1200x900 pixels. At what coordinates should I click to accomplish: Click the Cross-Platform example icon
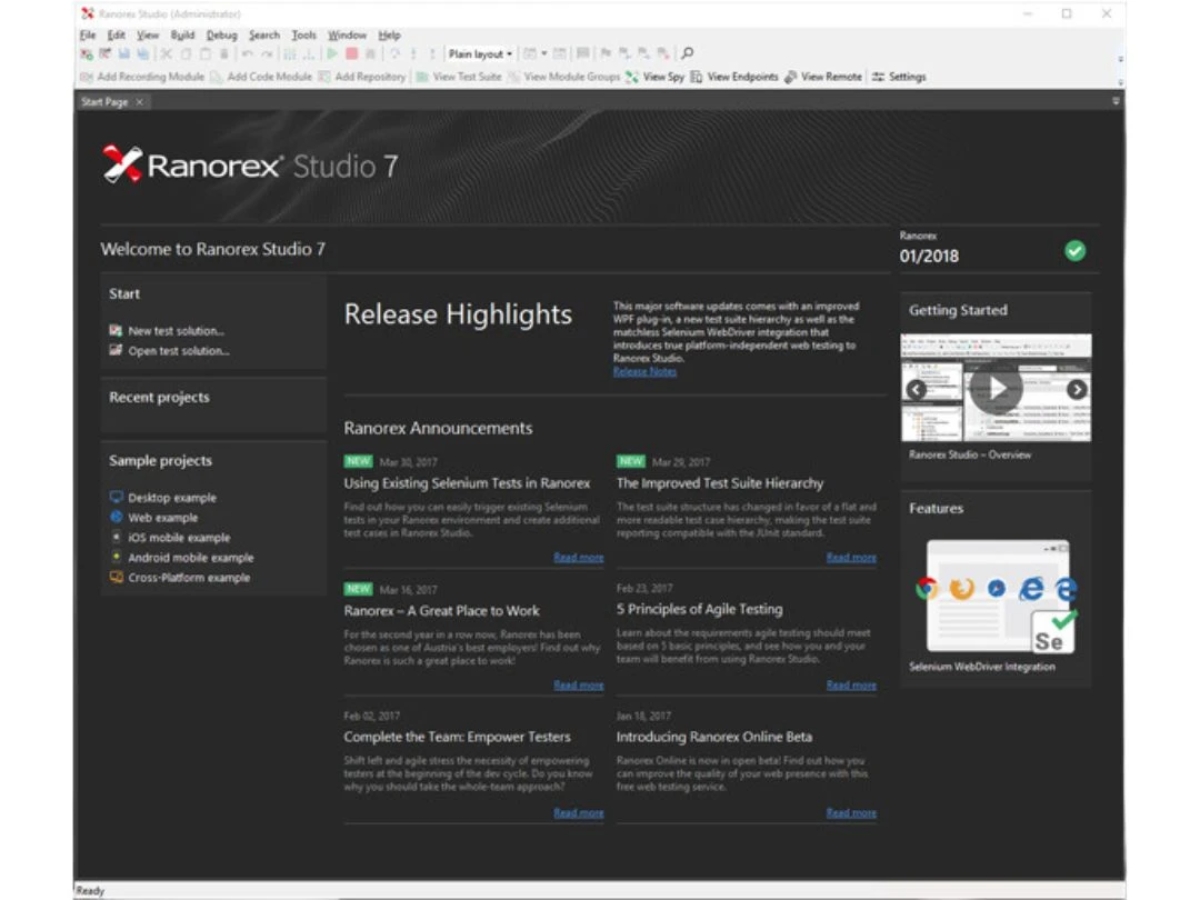[x=116, y=577]
